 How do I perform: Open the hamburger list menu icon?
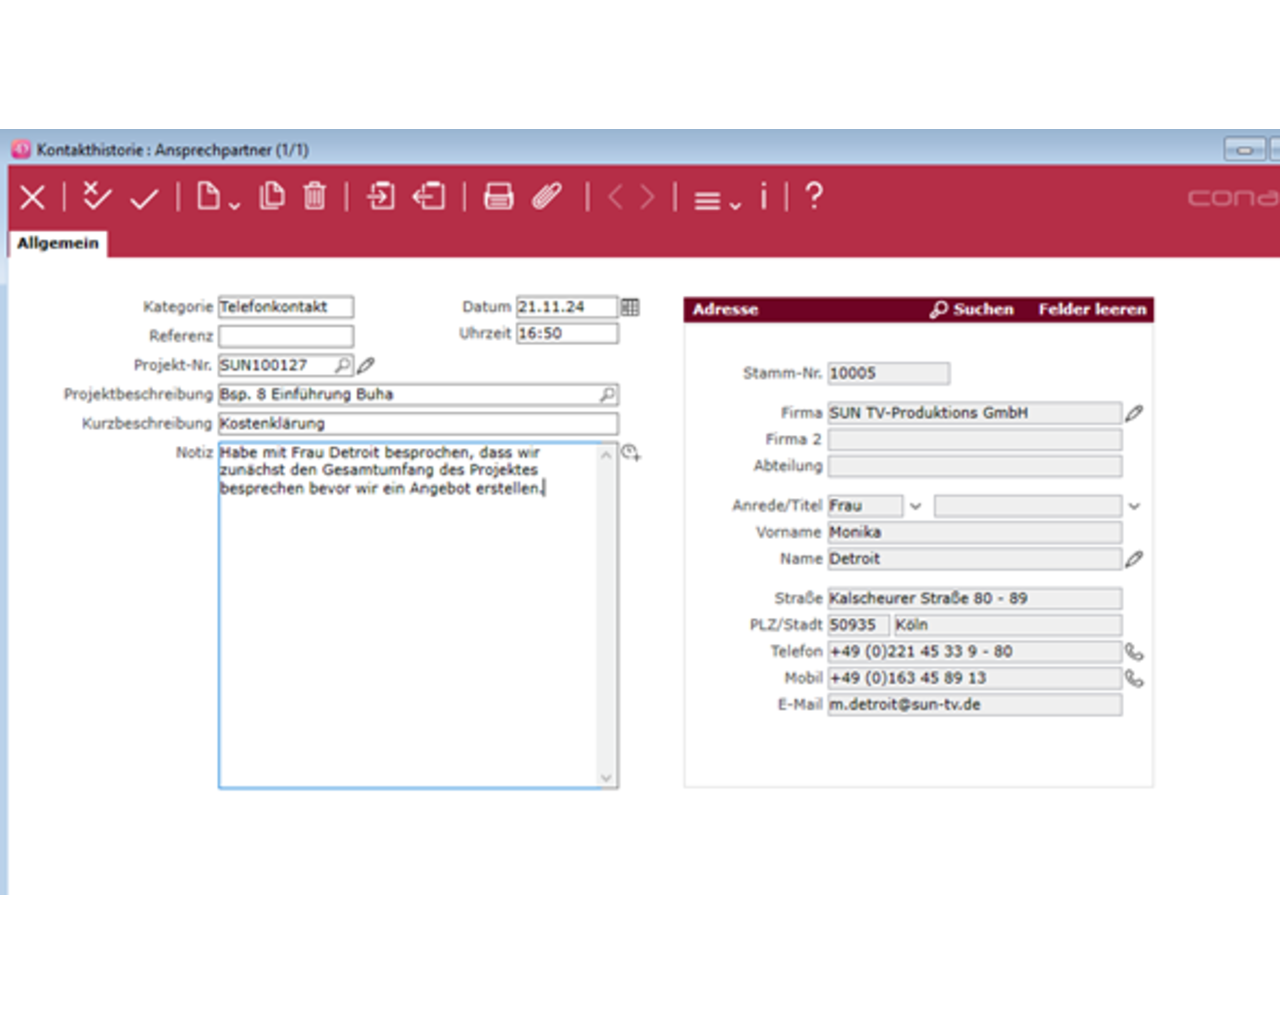707,201
